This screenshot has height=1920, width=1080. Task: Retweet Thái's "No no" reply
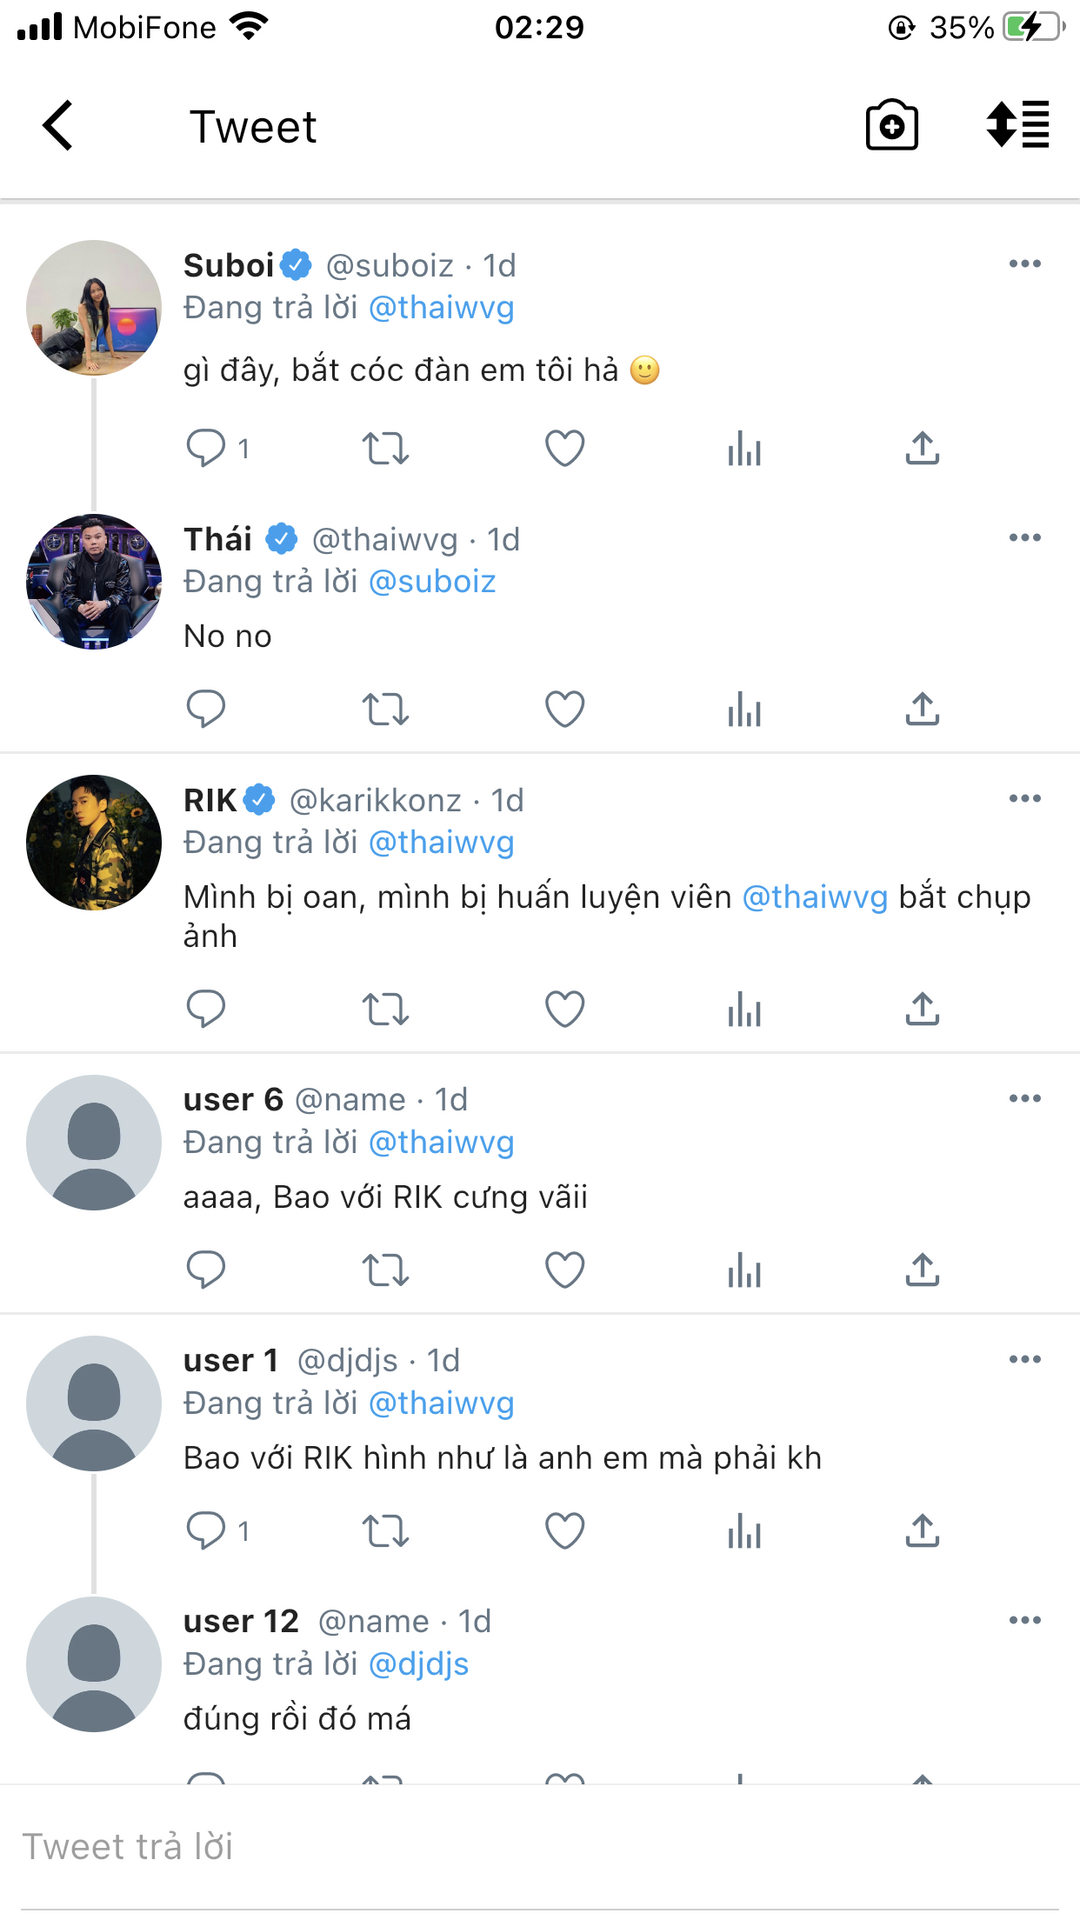(385, 709)
